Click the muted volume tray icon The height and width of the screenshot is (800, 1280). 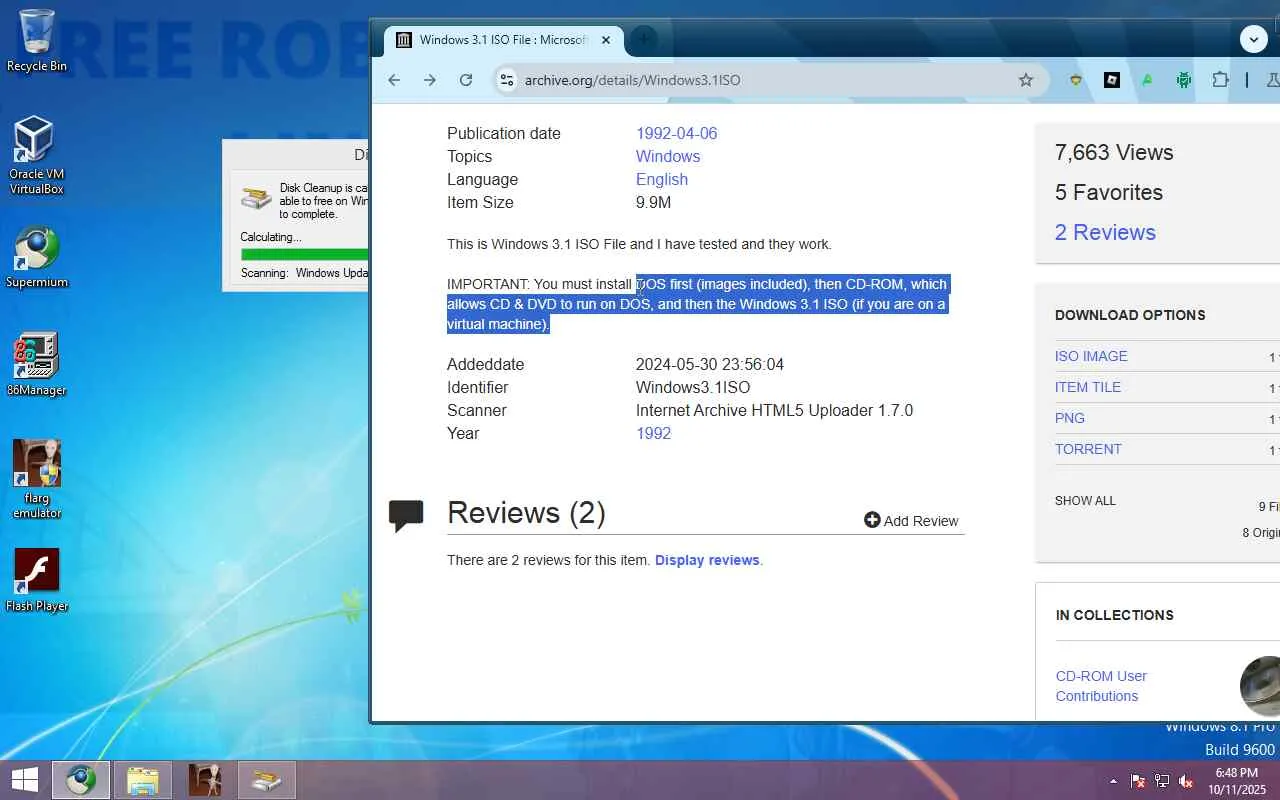tap(1186, 781)
